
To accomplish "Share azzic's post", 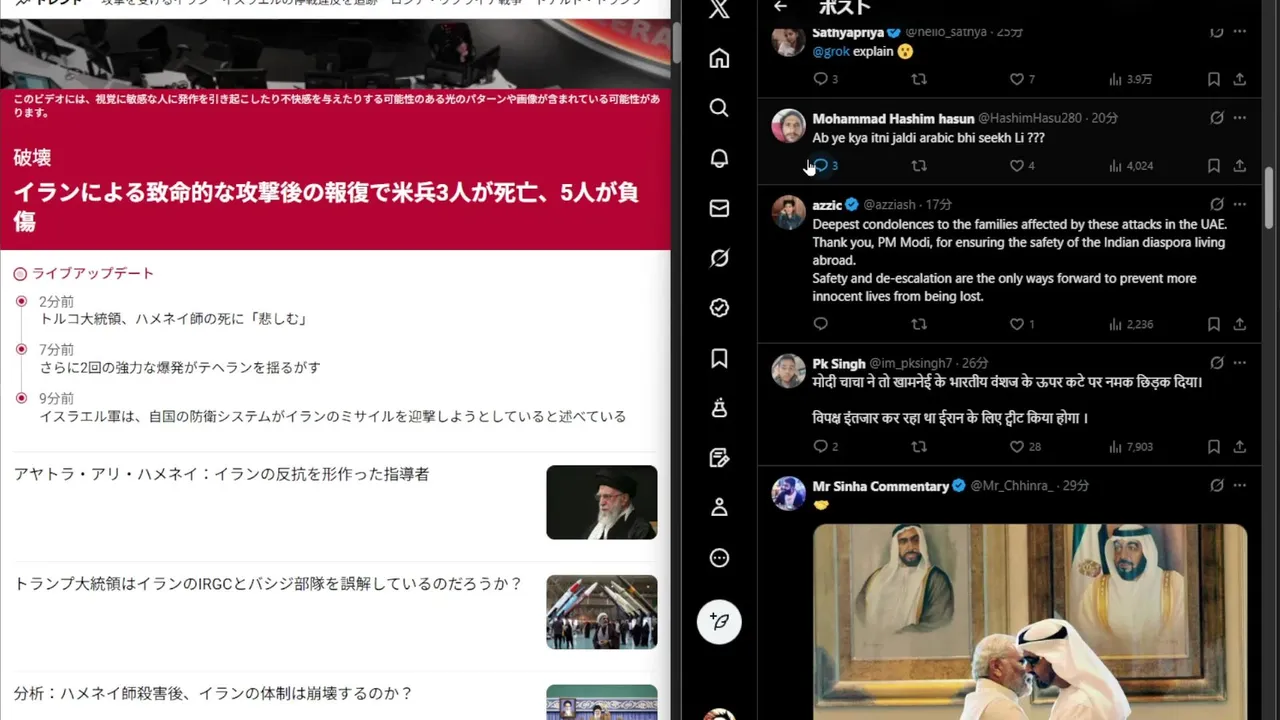I will [x=1240, y=324].
